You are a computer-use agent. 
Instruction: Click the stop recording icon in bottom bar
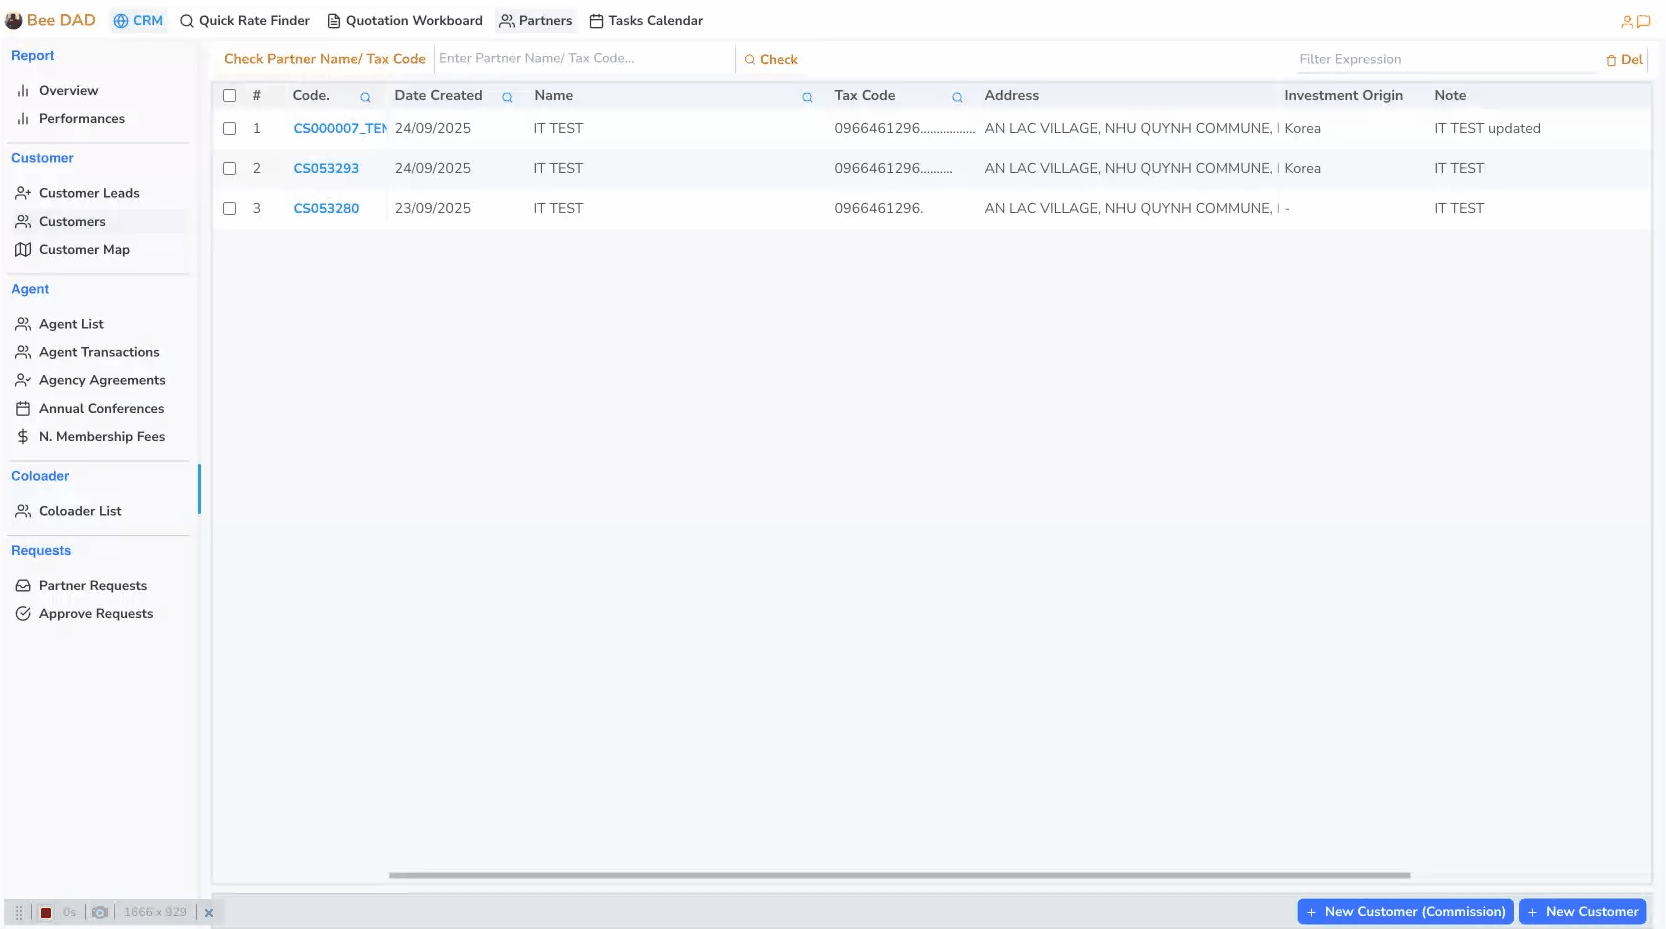[x=46, y=912]
